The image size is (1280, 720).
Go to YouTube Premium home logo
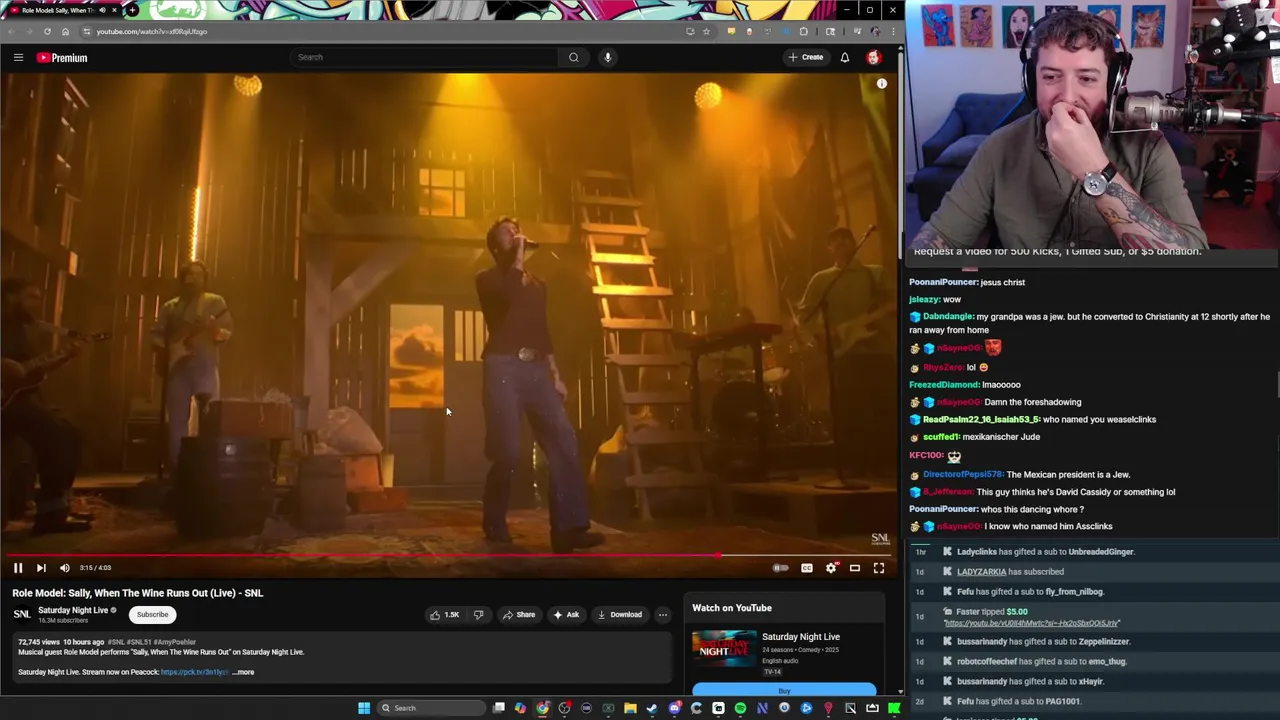[x=62, y=57]
